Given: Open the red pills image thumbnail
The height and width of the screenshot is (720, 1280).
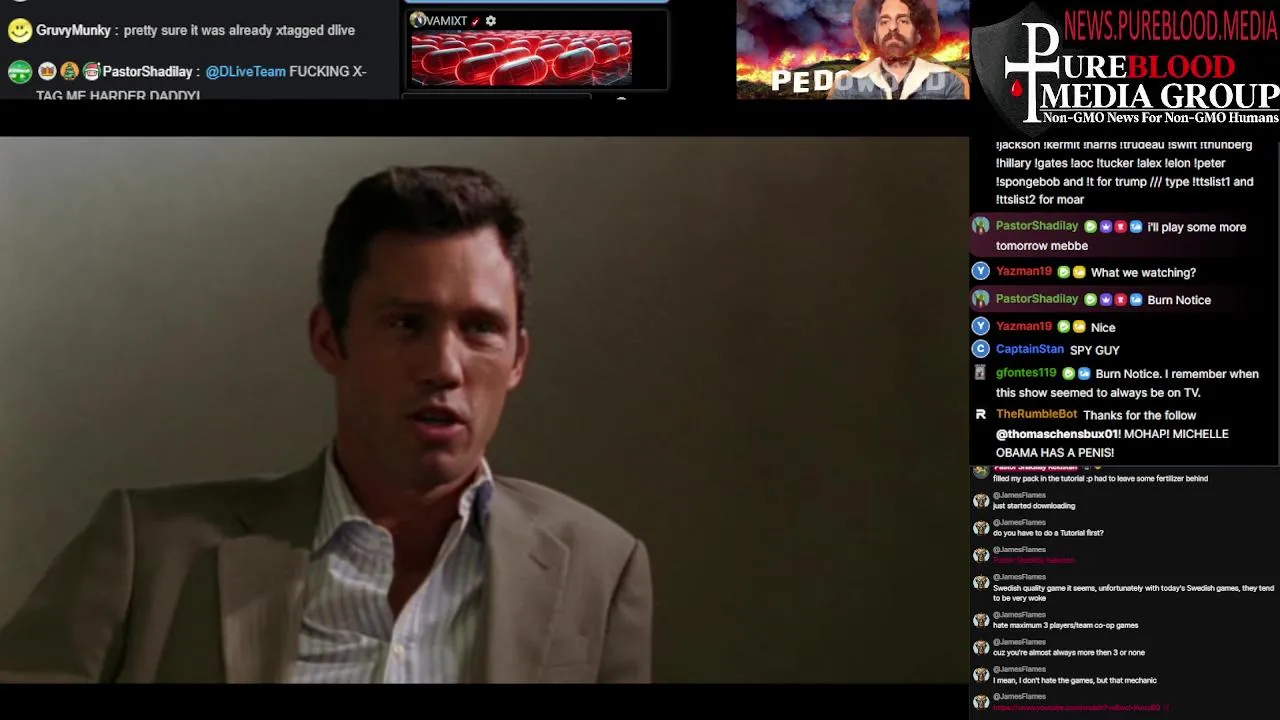Looking at the screenshot, I should 521,58.
